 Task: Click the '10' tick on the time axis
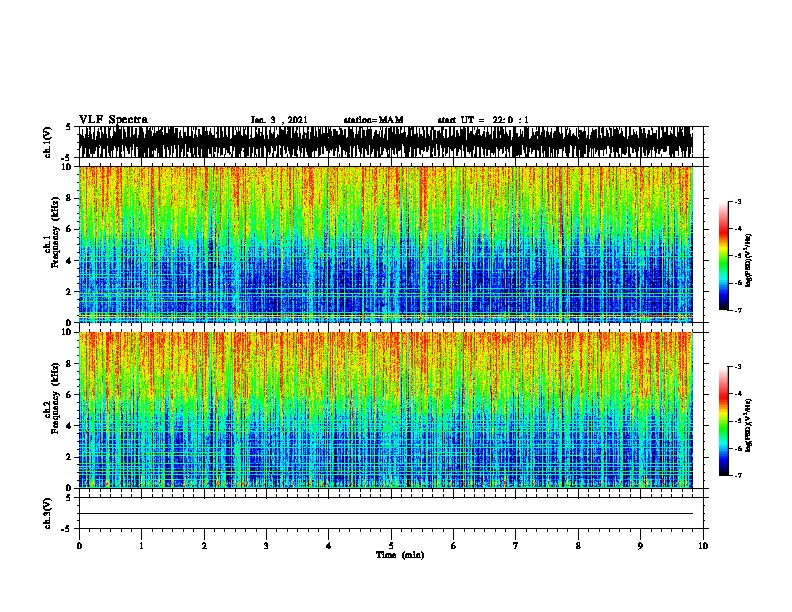pos(703,545)
